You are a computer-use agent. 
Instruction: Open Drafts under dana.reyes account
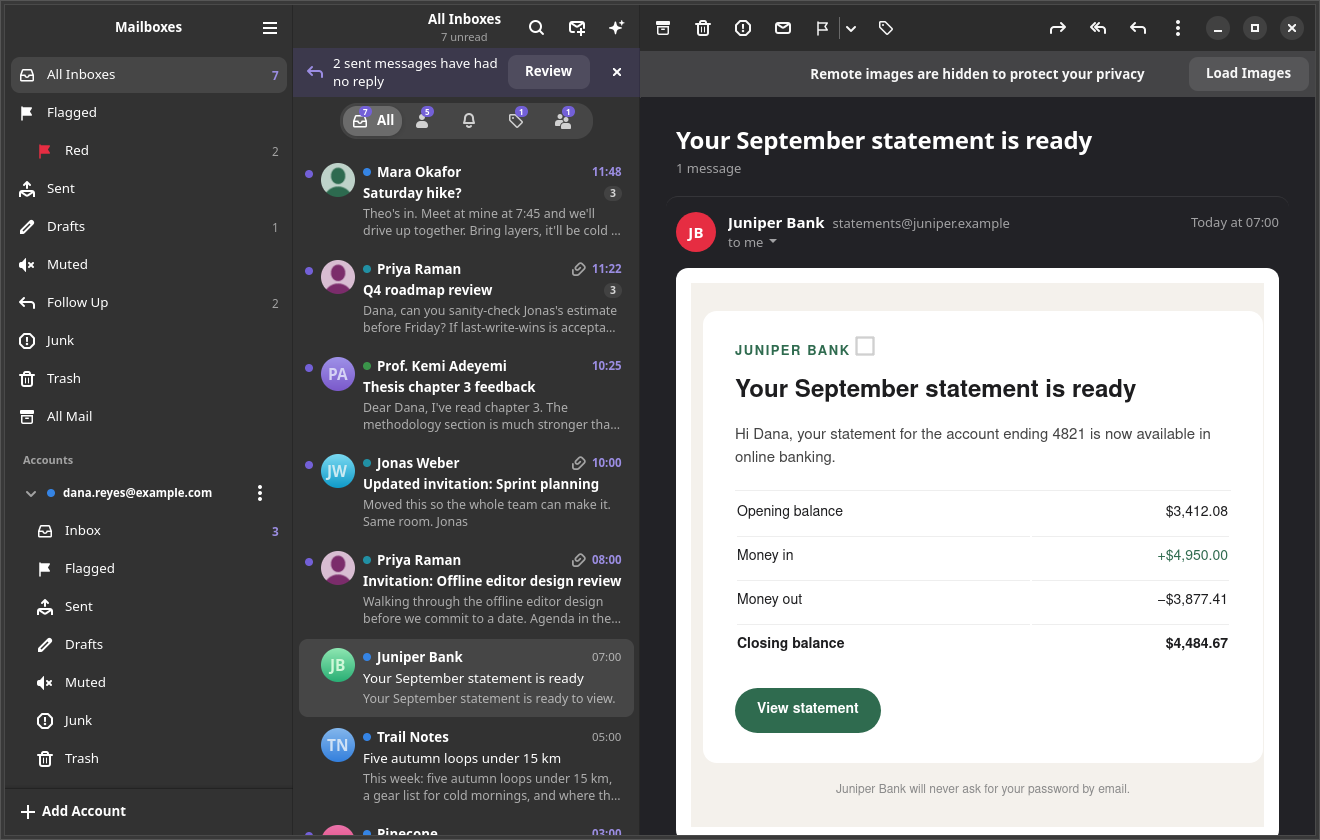149,645
